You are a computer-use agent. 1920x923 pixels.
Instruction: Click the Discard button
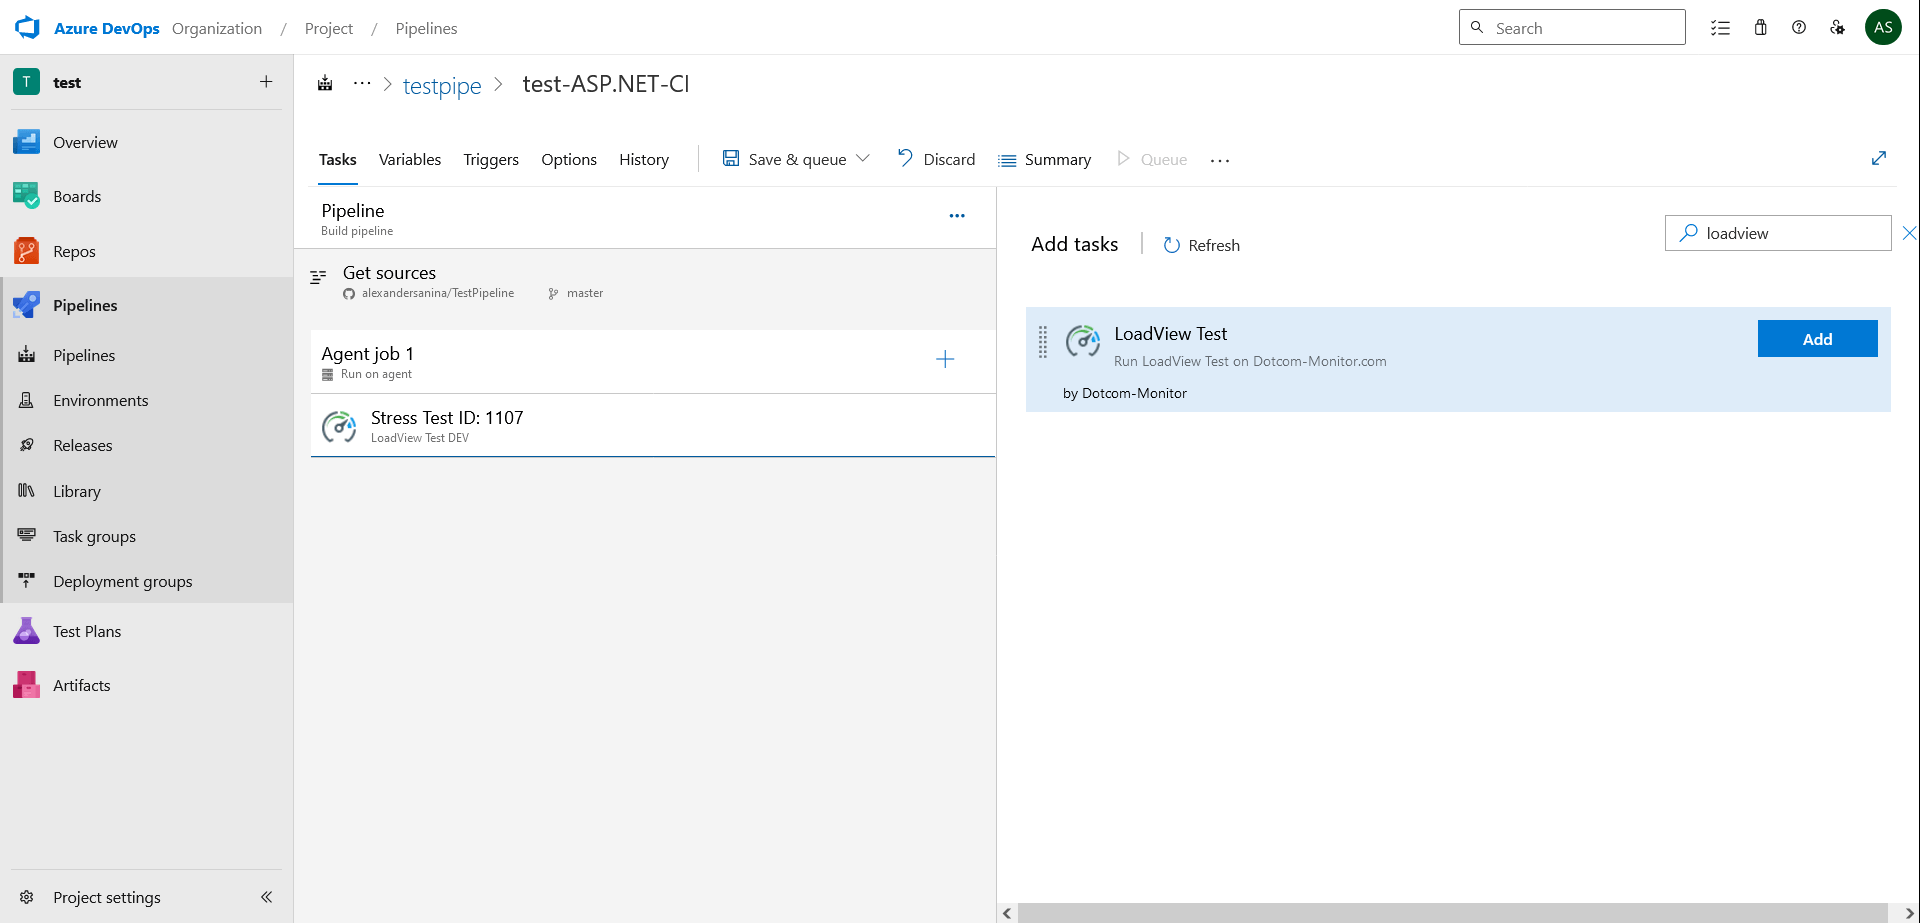point(936,159)
